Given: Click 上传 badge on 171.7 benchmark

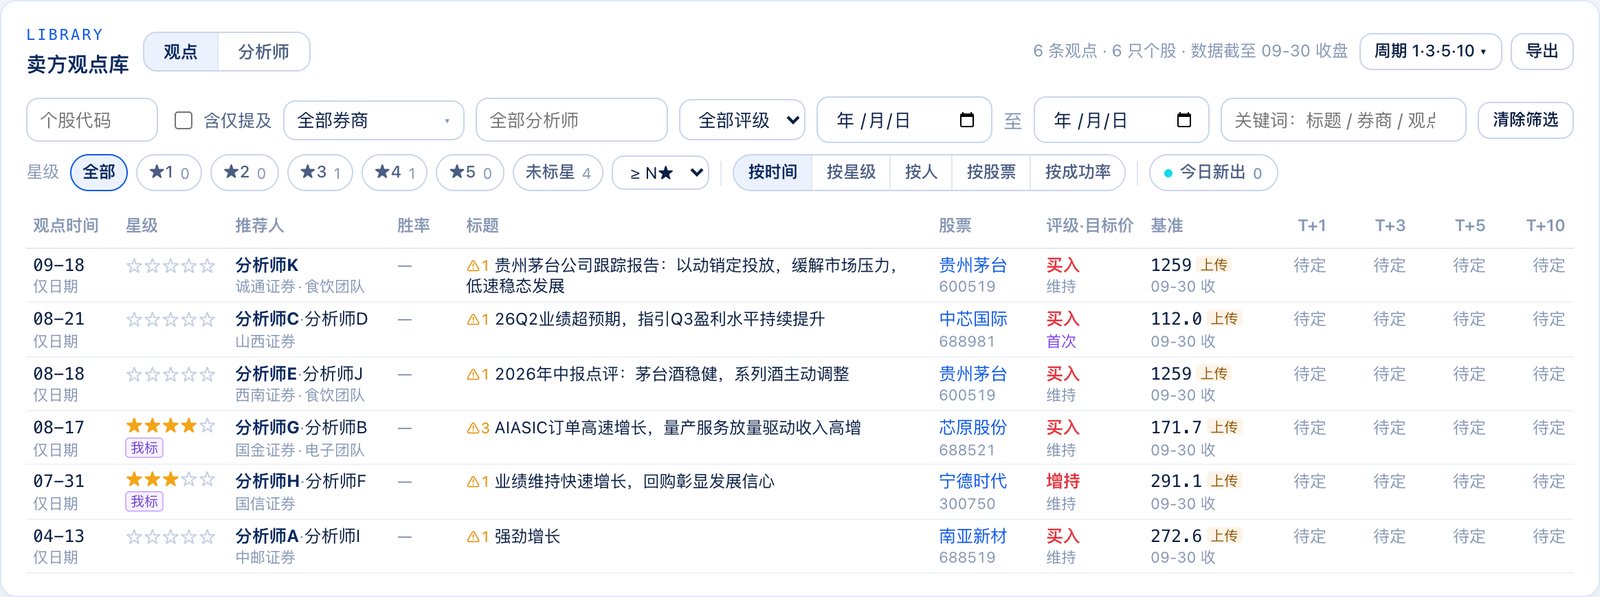Looking at the screenshot, I should (x=1224, y=427).
